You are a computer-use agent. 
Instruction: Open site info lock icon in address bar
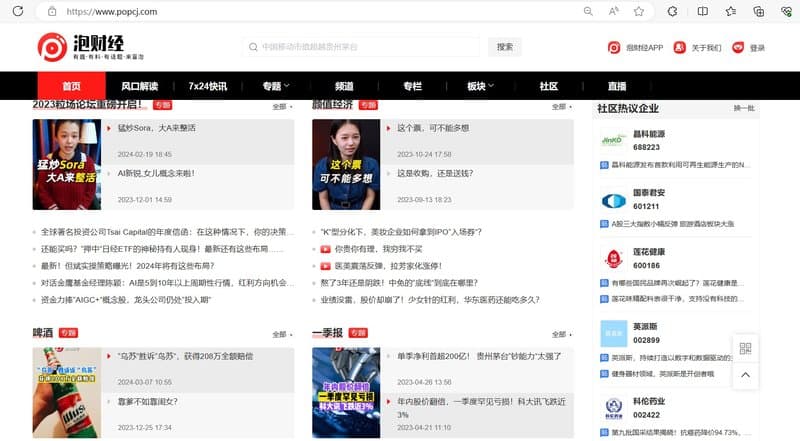[x=52, y=11]
